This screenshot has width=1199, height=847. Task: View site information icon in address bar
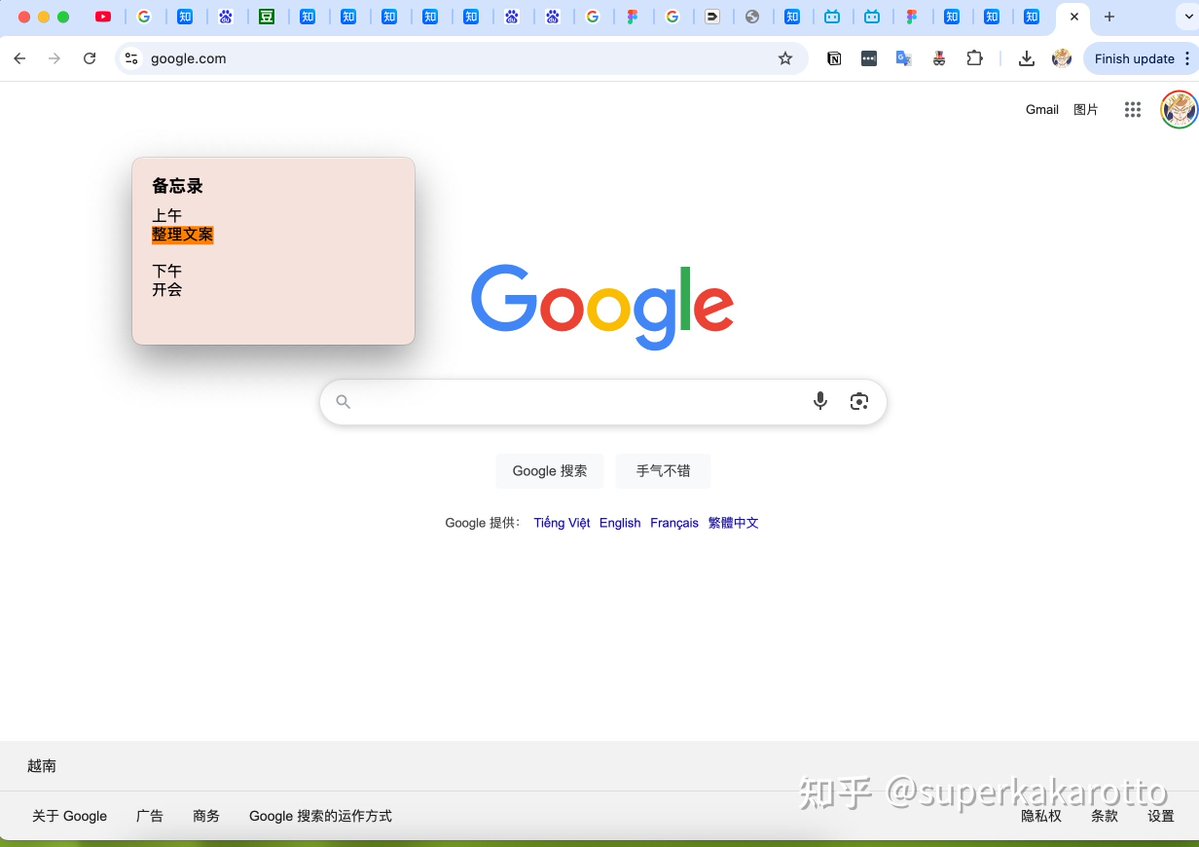pyautogui.click(x=132, y=58)
